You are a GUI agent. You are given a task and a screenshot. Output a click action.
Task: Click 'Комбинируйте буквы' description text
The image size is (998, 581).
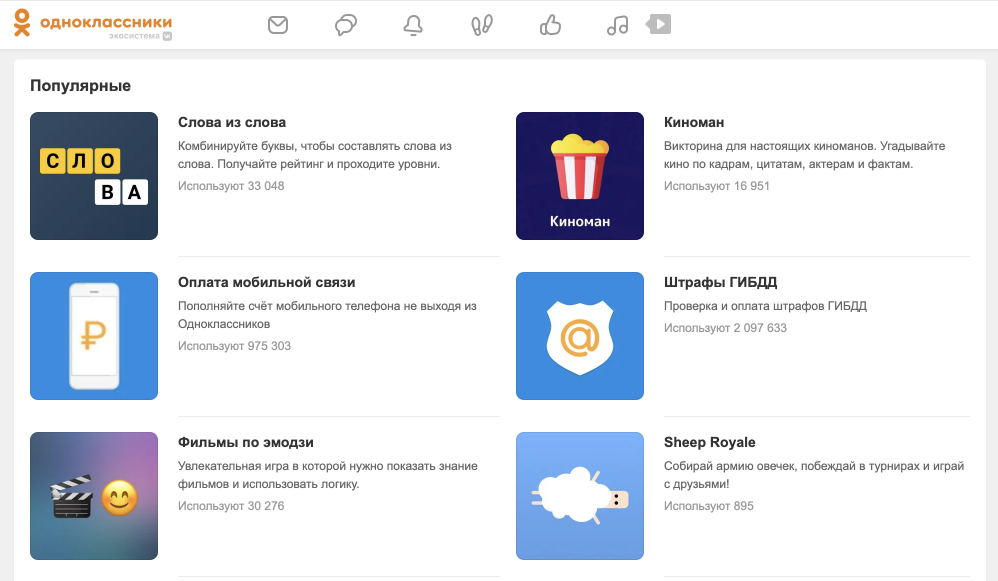point(315,155)
